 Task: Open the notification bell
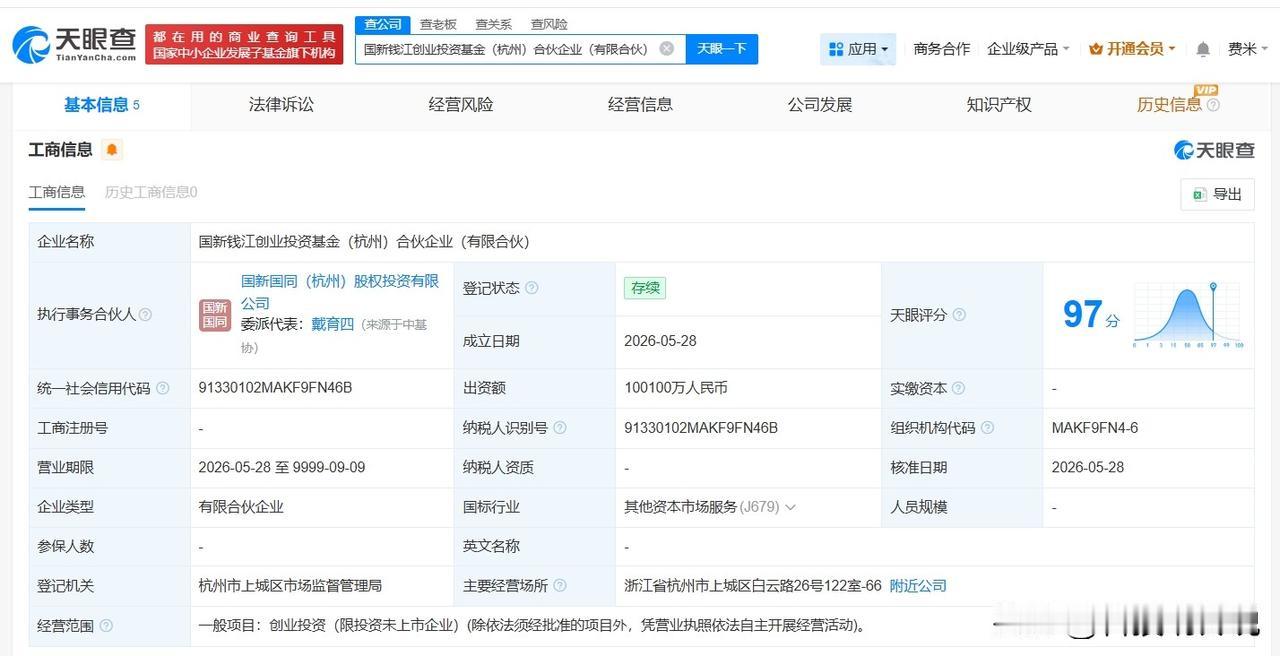(x=1203, y=49)
